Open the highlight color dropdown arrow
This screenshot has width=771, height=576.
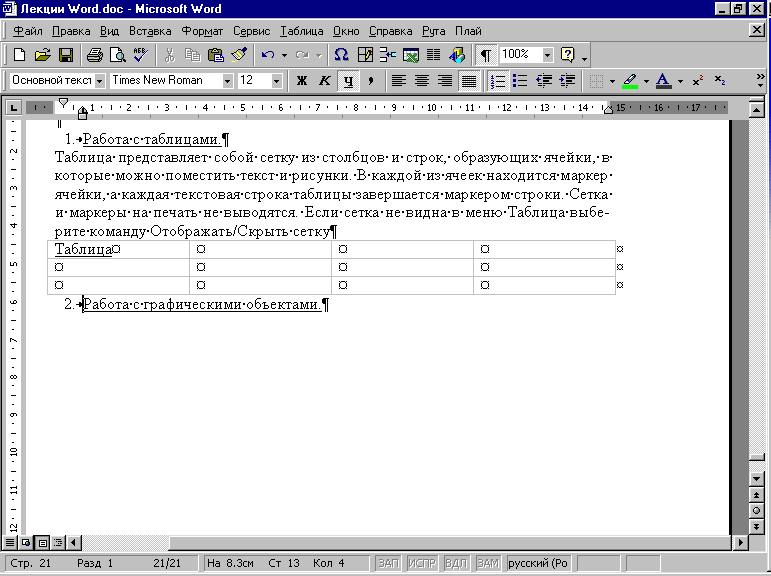click(646, 81)
